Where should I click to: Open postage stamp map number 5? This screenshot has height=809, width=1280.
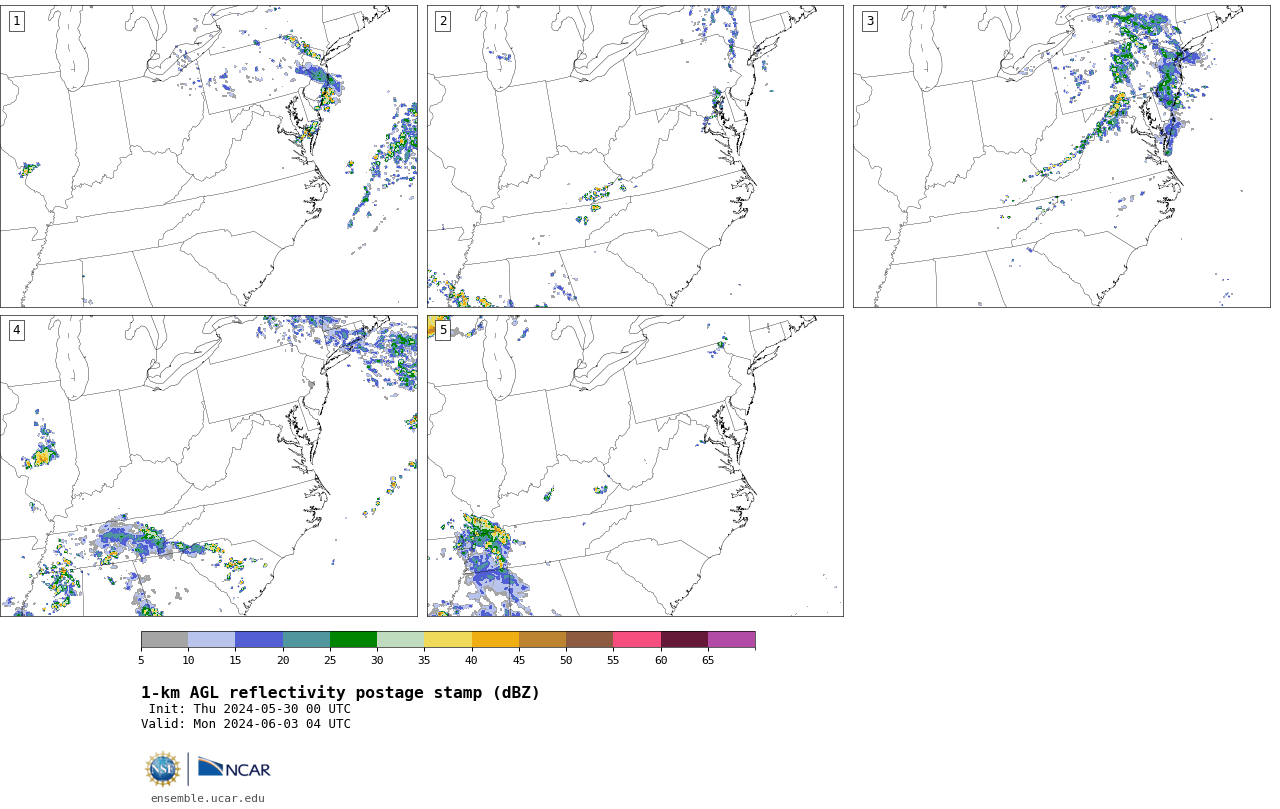[635, 466]
